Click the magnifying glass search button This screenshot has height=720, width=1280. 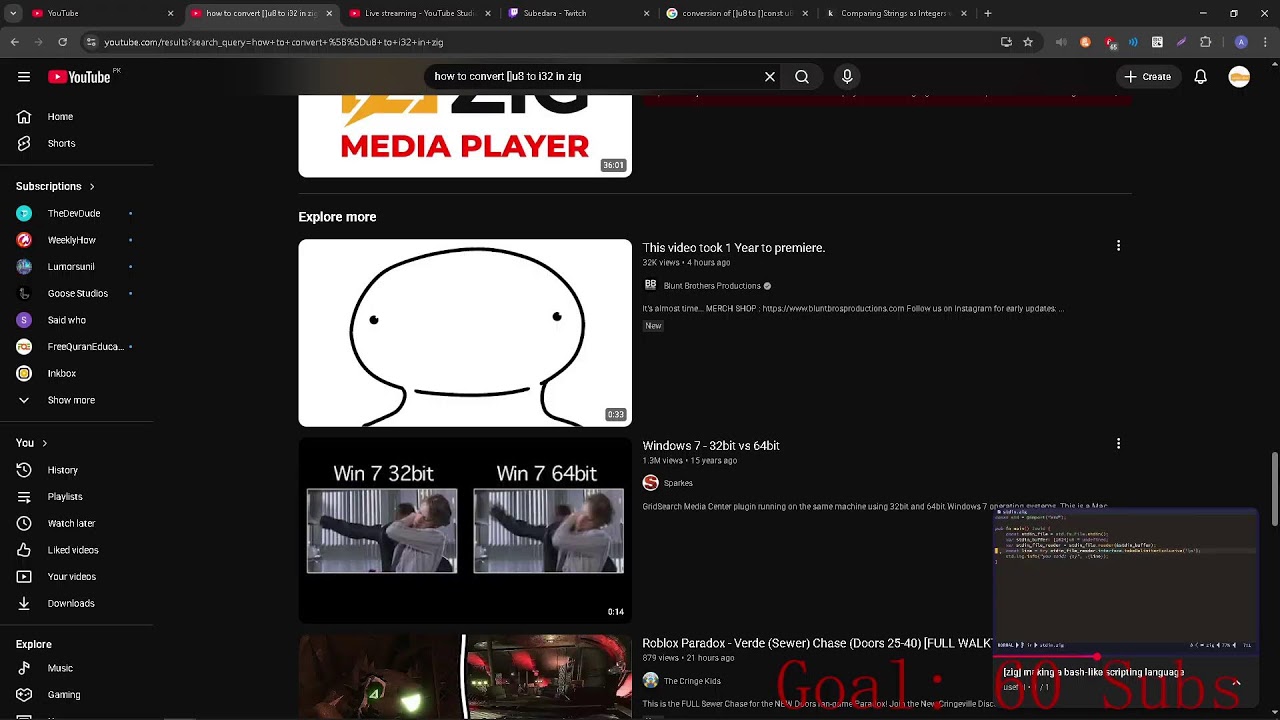pos(802,76)
